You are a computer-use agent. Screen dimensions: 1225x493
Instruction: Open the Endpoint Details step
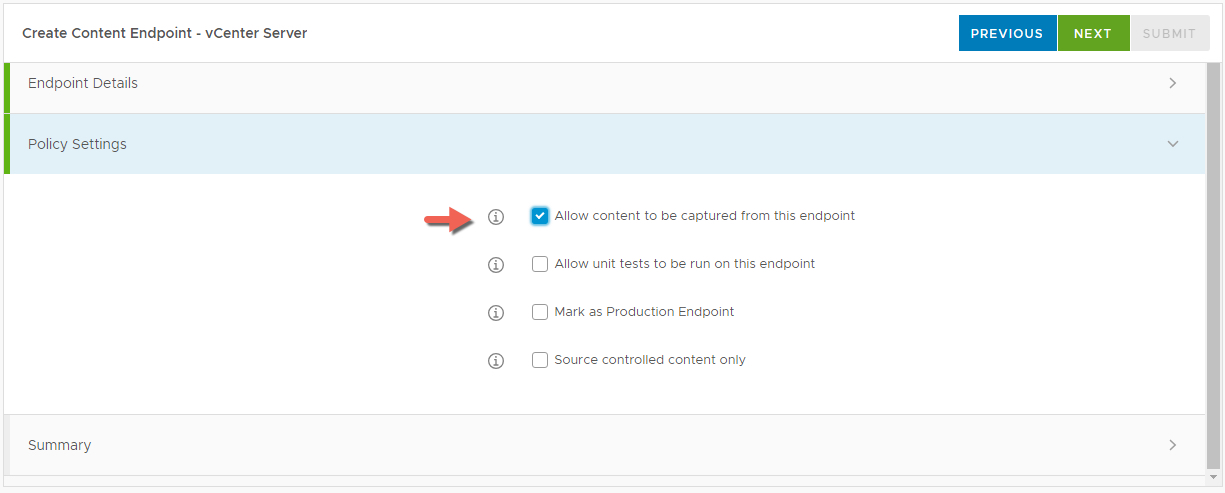click(83, 84)
